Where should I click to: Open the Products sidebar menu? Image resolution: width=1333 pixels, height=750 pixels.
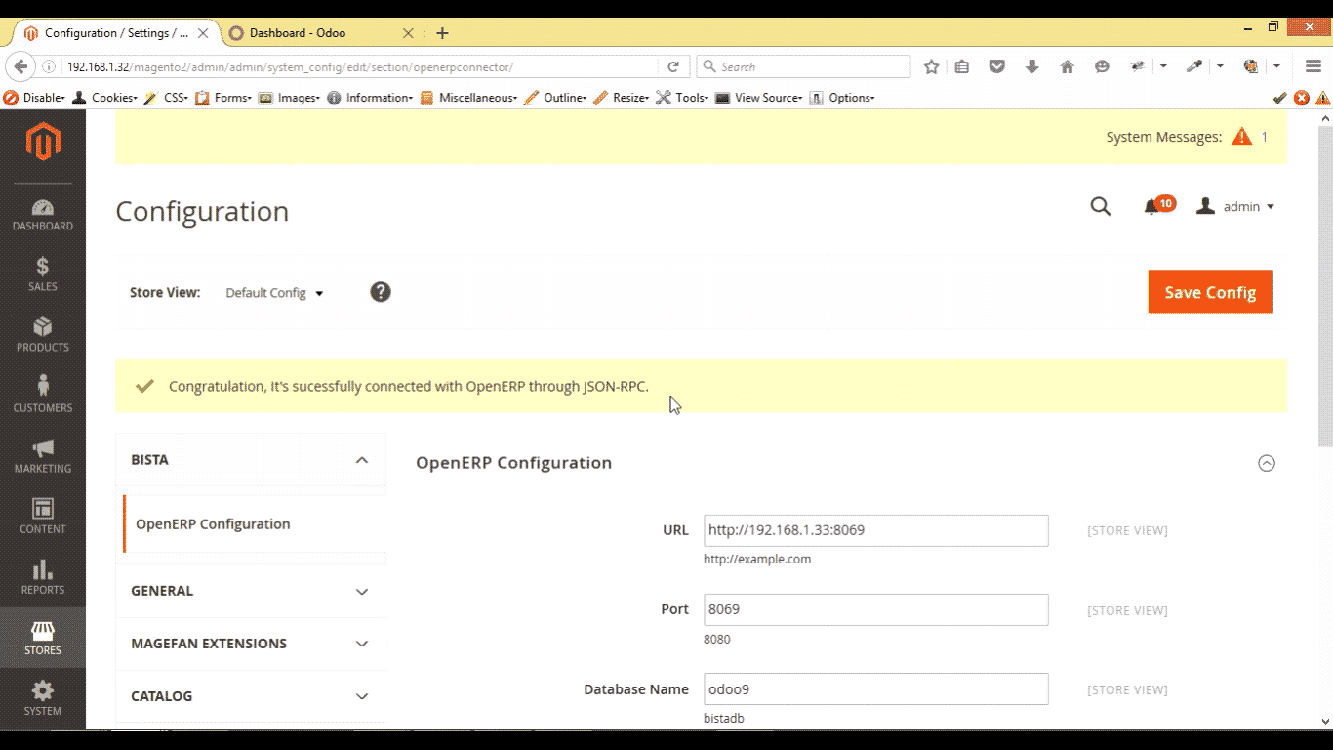43,334
